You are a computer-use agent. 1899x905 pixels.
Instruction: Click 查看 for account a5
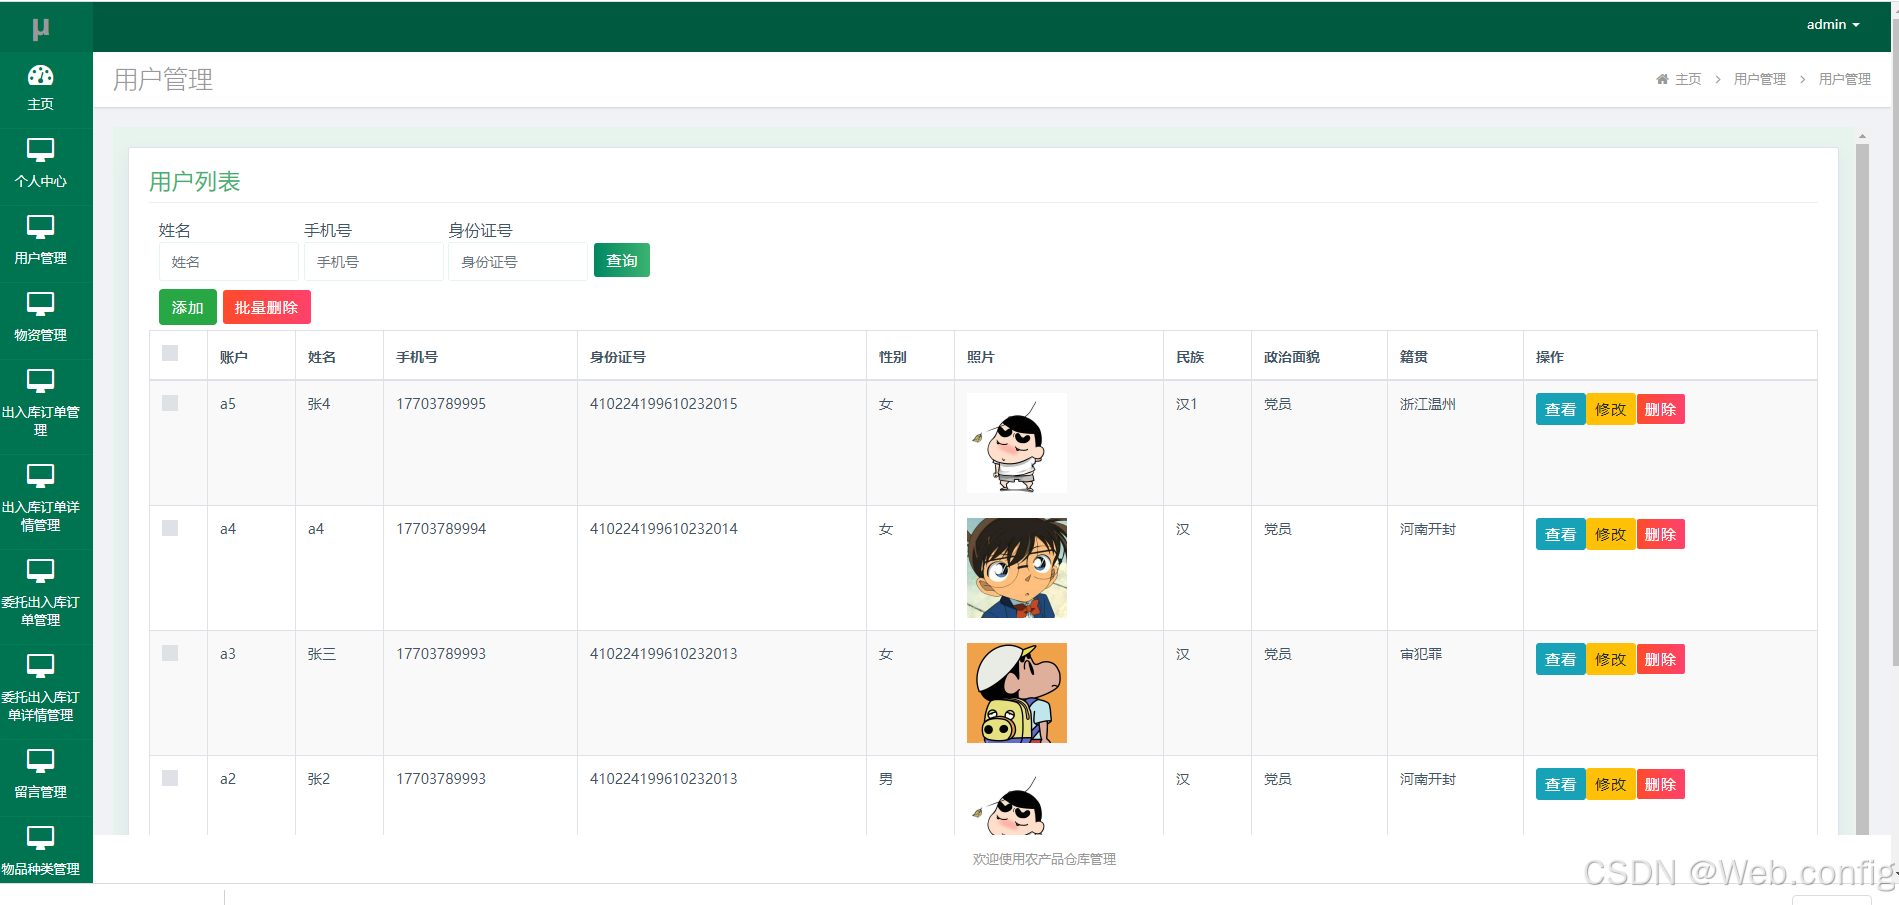click(1560, 409)
